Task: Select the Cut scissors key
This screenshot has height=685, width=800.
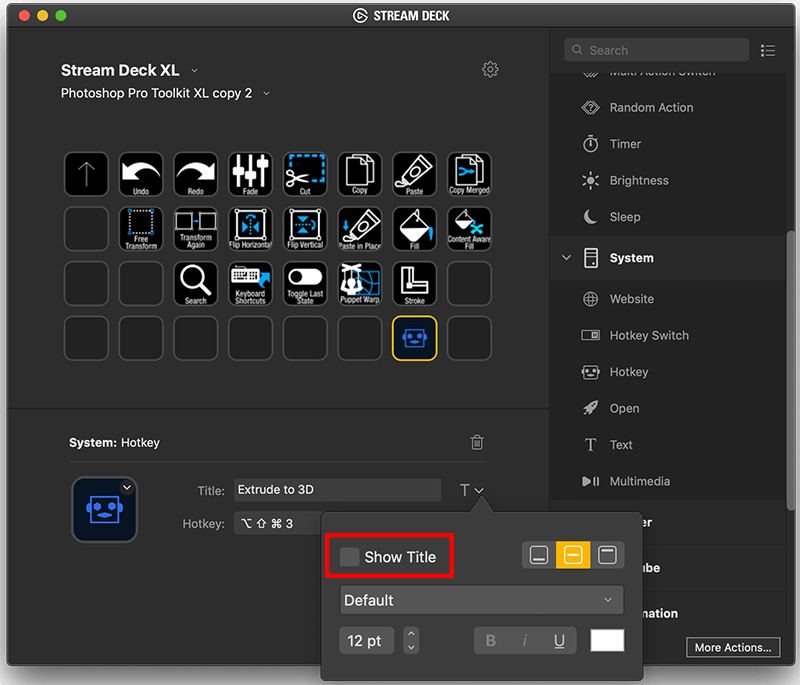Action: (x=305, y=174)
